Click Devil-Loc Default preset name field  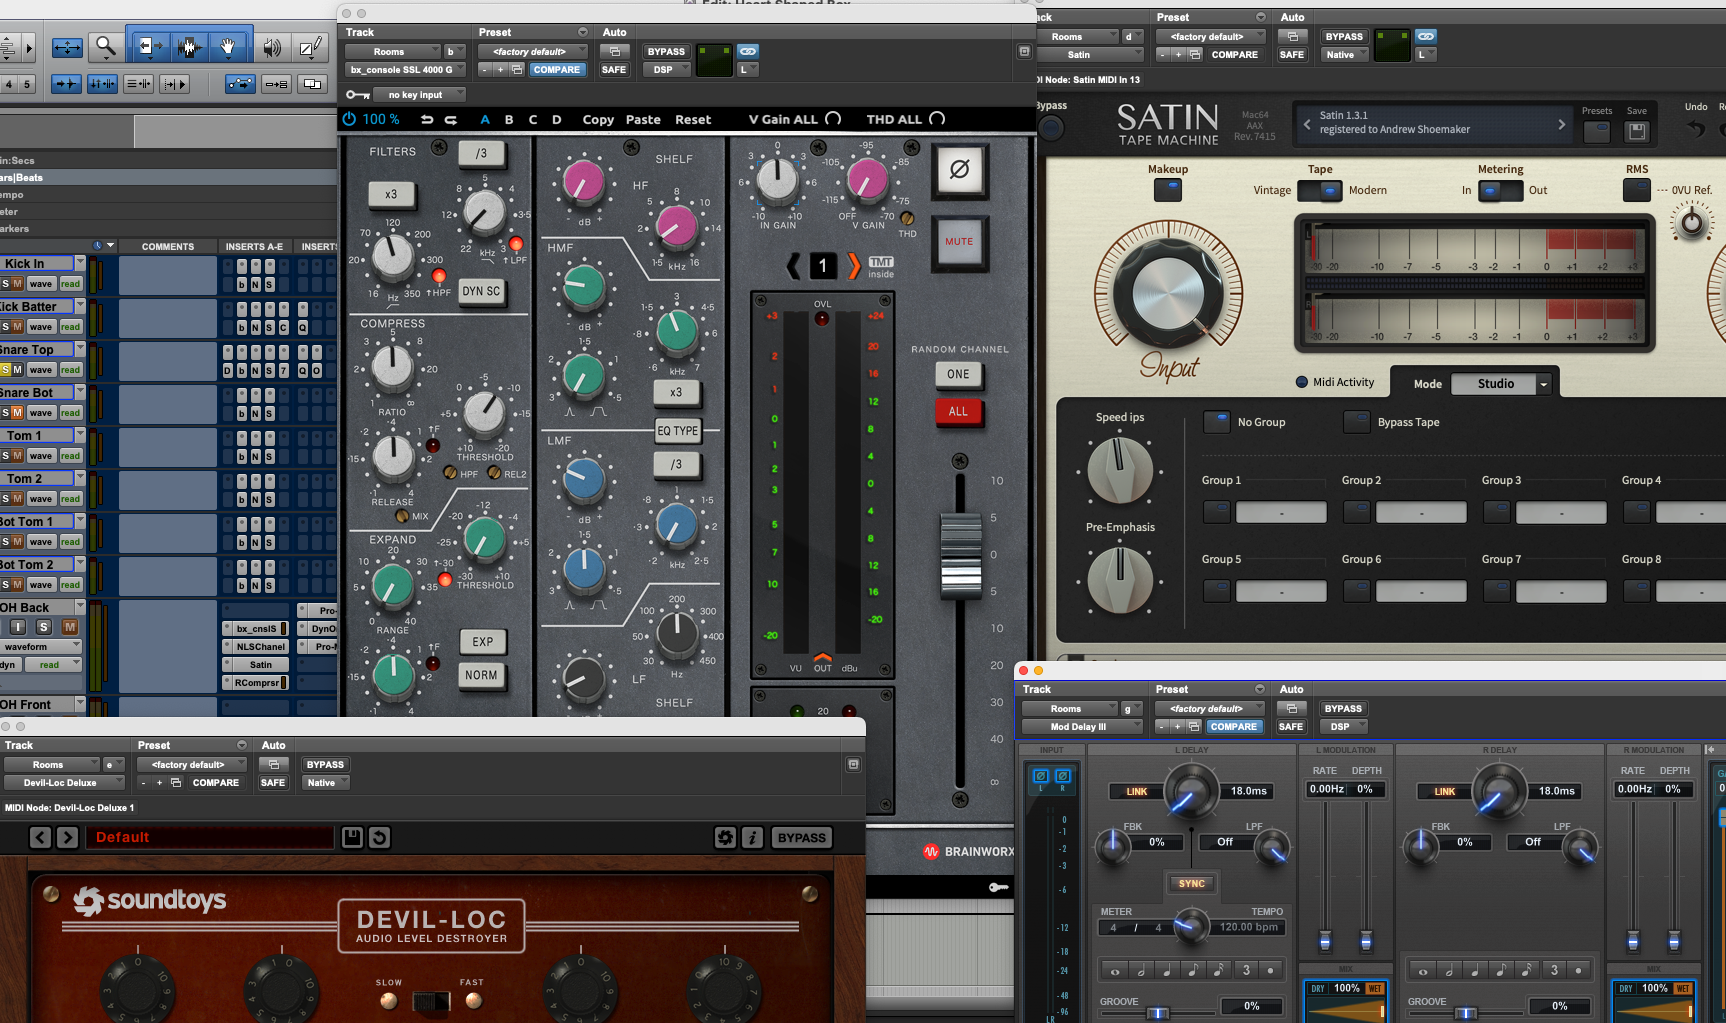tap(210, 837)
